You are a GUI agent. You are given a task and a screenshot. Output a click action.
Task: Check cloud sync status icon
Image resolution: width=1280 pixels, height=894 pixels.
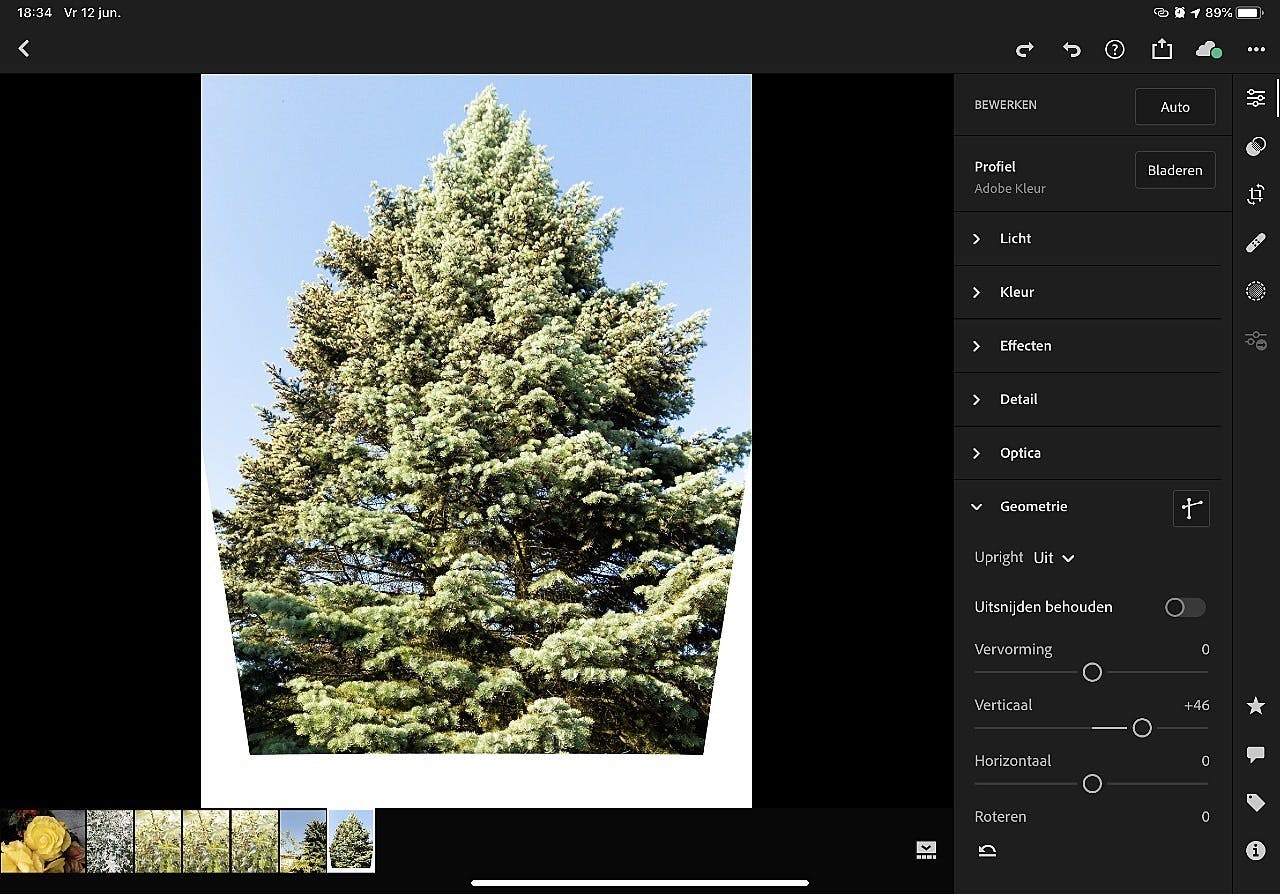[x=1208, y=49]
